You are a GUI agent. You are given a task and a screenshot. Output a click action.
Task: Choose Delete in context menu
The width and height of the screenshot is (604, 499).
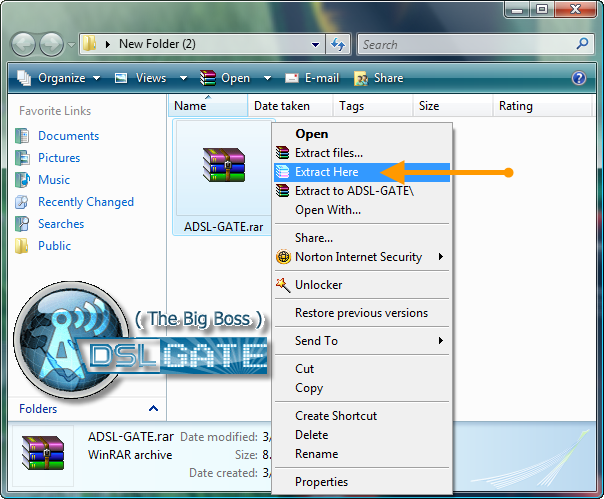click(362, 435)
